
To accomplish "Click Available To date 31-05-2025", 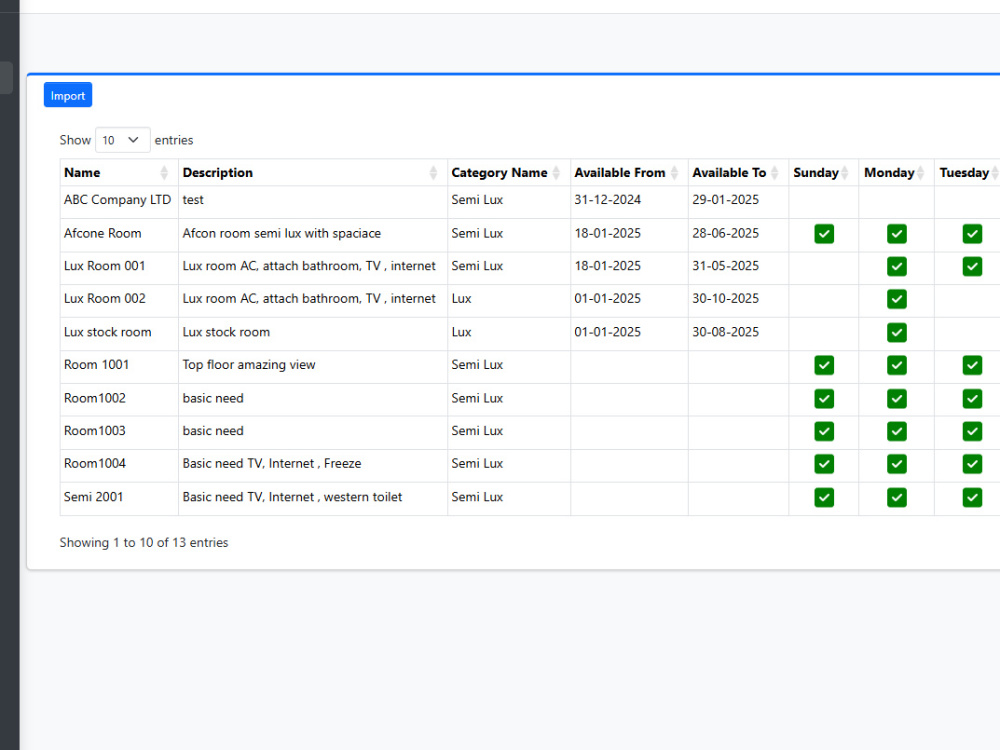I will tap(725, 266).
